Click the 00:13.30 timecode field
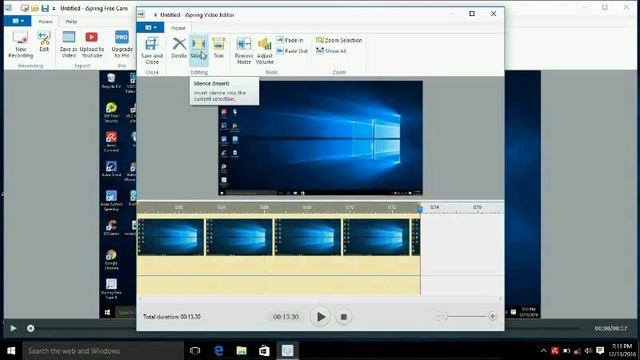The image size is (640, 360). pos(286,317)
